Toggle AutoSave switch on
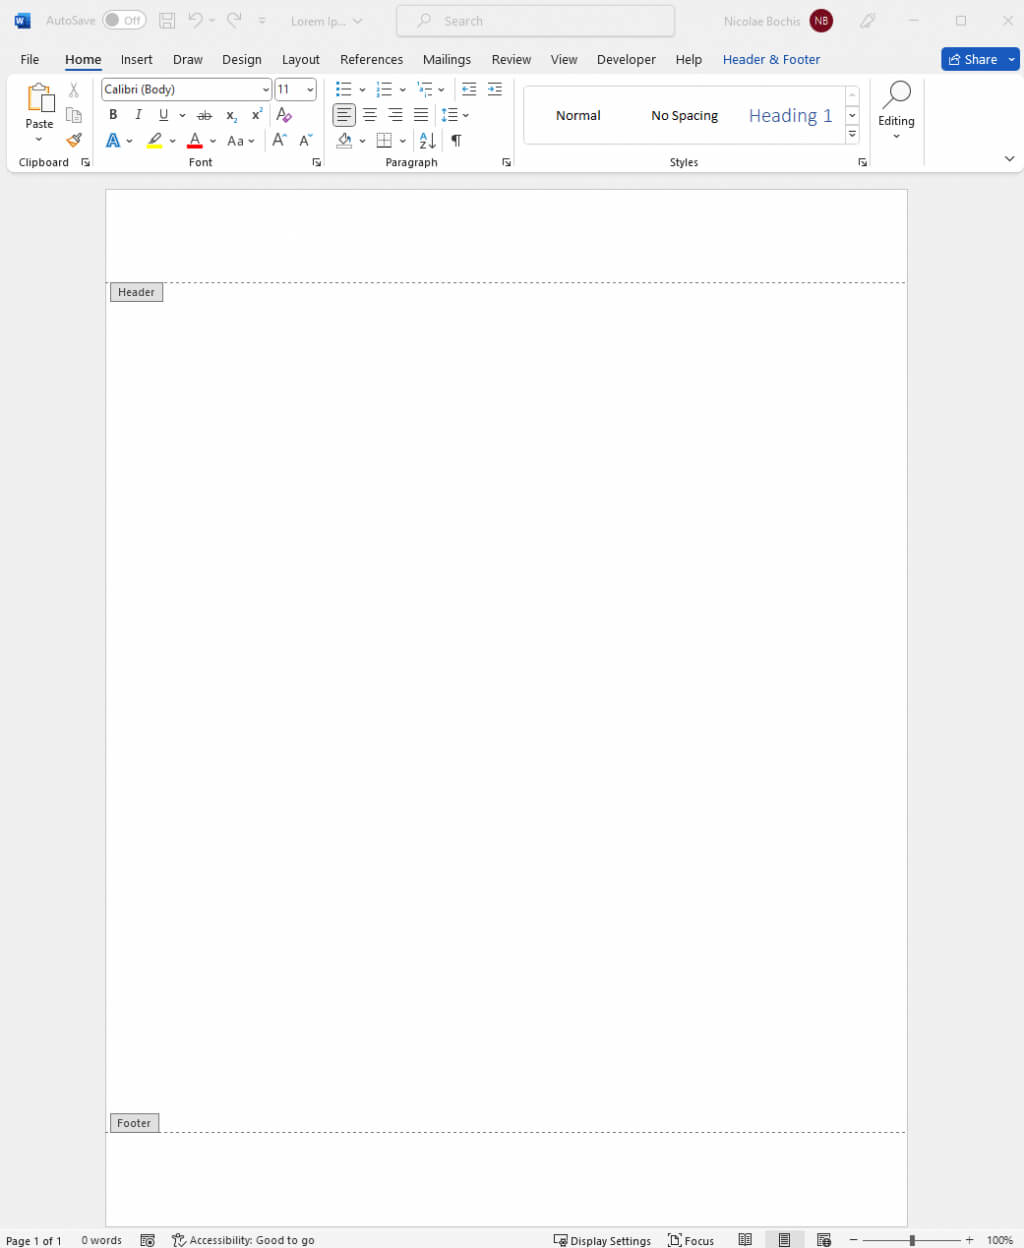Viewport: 1024px width, 1248px height. pos(124,21)
